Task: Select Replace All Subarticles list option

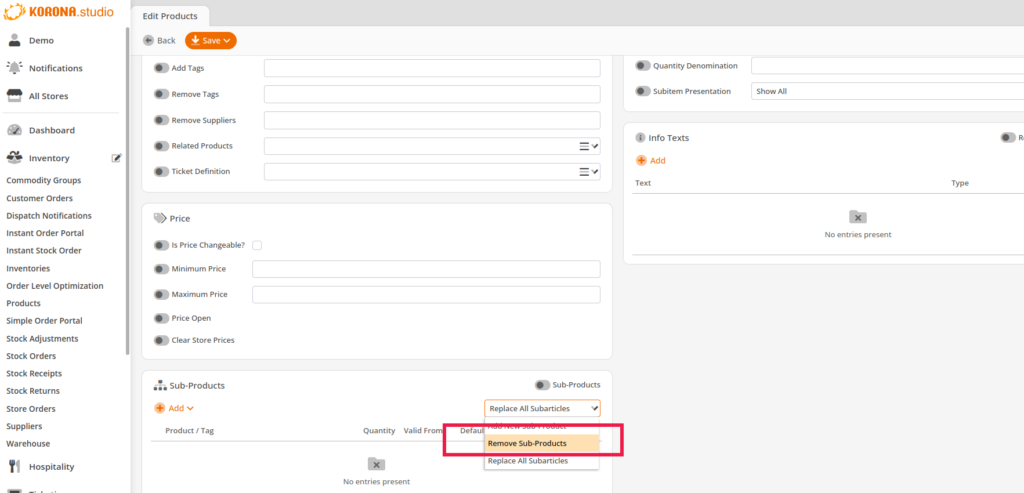Action: tap(541, 461)
